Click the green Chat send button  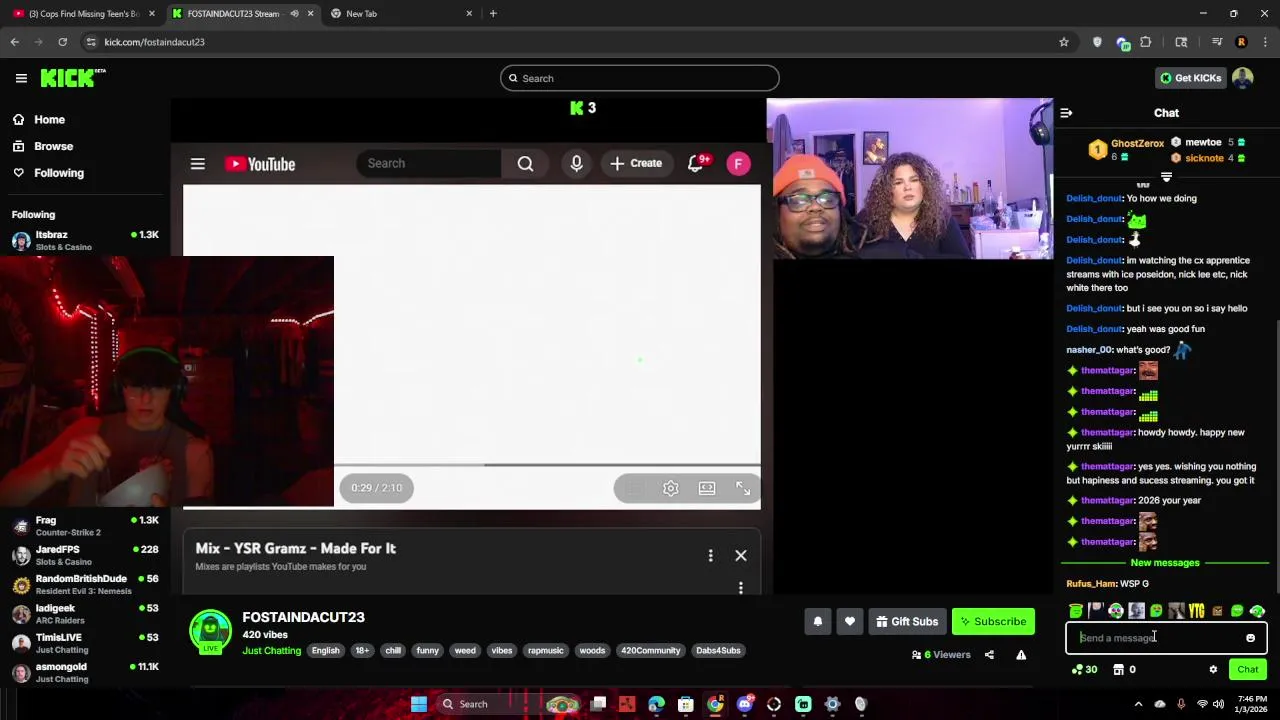1248,670
